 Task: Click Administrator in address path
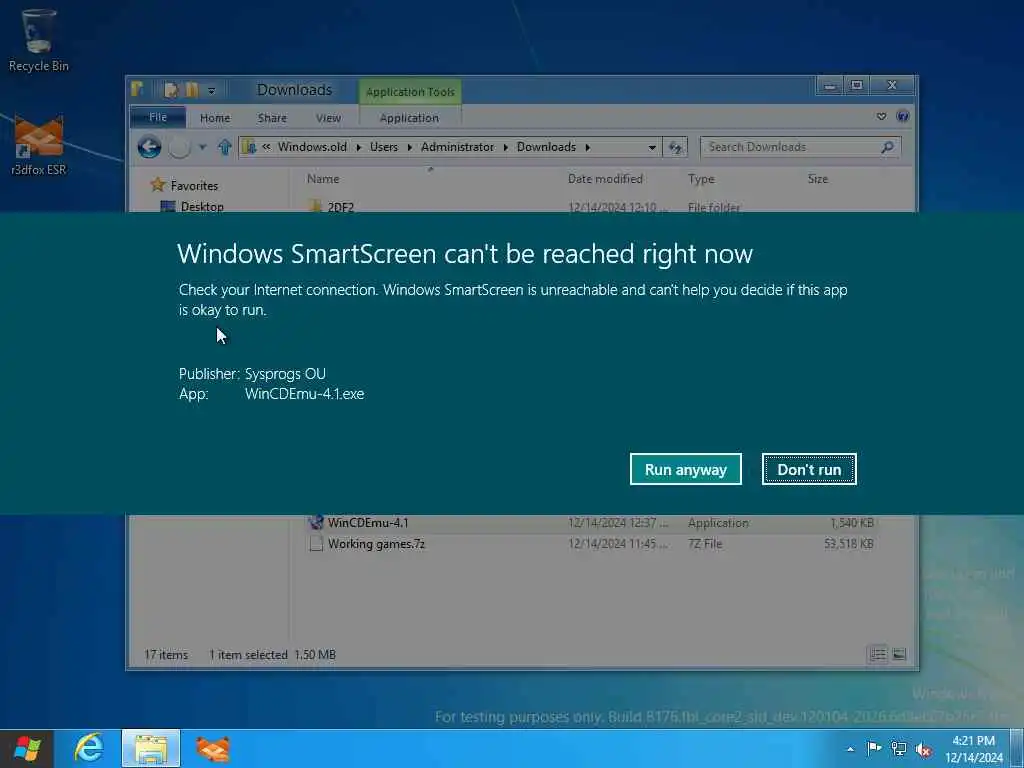(457, 147)
